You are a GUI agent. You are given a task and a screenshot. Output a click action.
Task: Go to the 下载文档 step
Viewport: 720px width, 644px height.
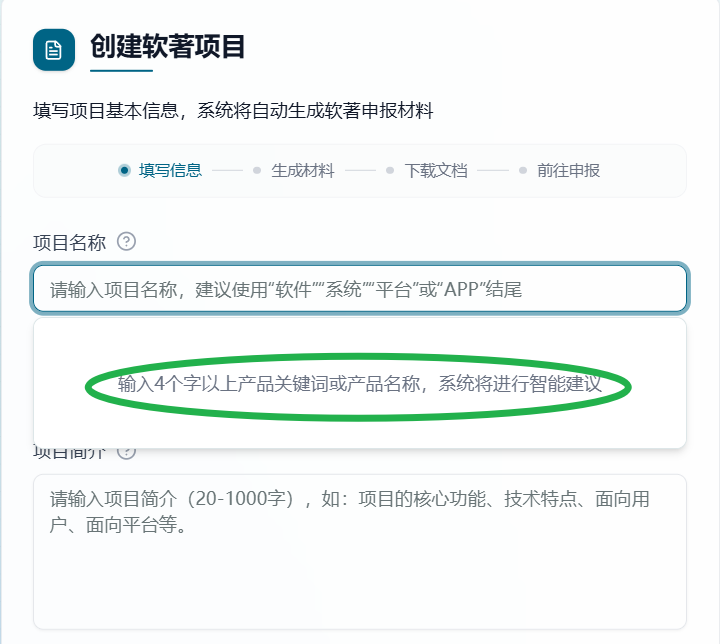[x=427, y=170]
